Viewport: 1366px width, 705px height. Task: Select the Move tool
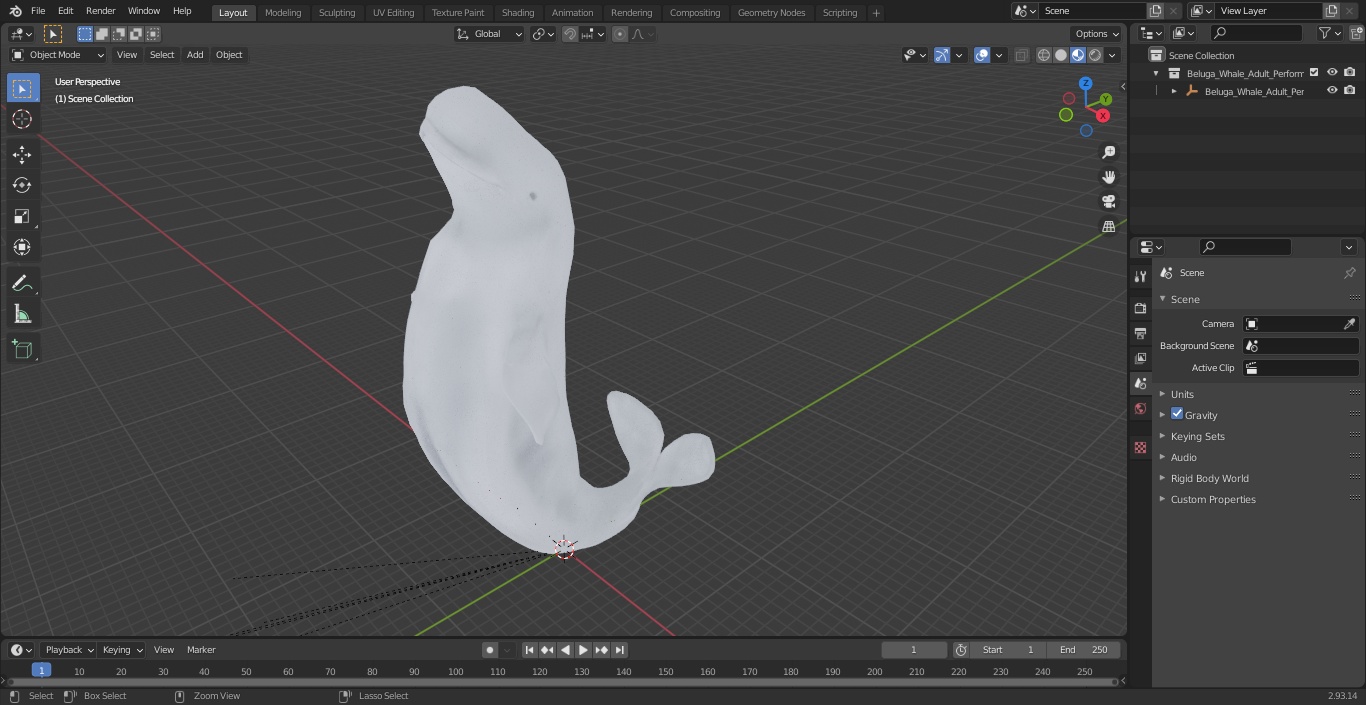point(22,155)
